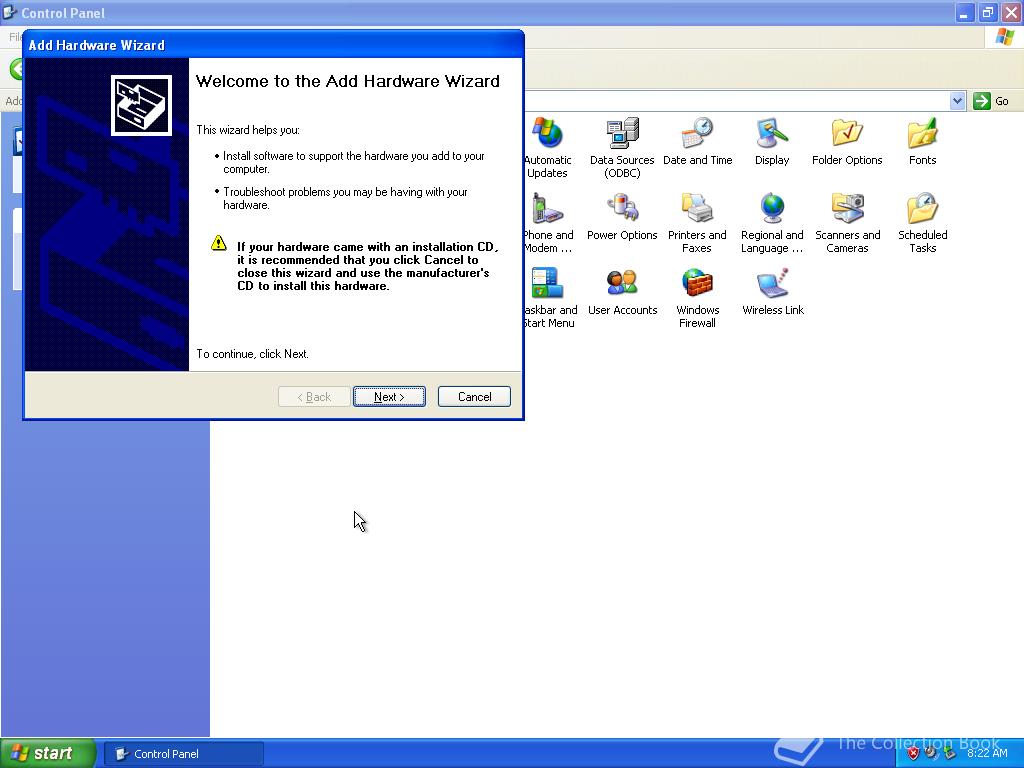This screenshot has height=768, width=1024.
Task: Open Data Sources (ODBC)
Action: 622,135
